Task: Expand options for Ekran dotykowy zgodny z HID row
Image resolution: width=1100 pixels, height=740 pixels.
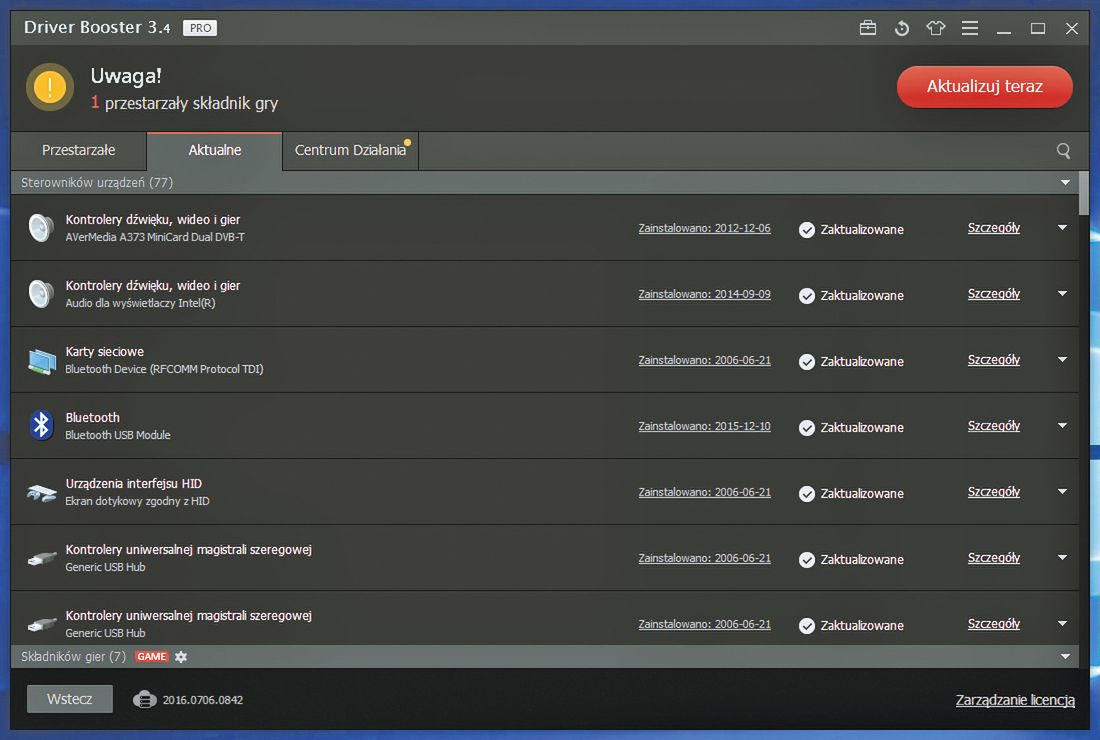Action: (1062, 492)
